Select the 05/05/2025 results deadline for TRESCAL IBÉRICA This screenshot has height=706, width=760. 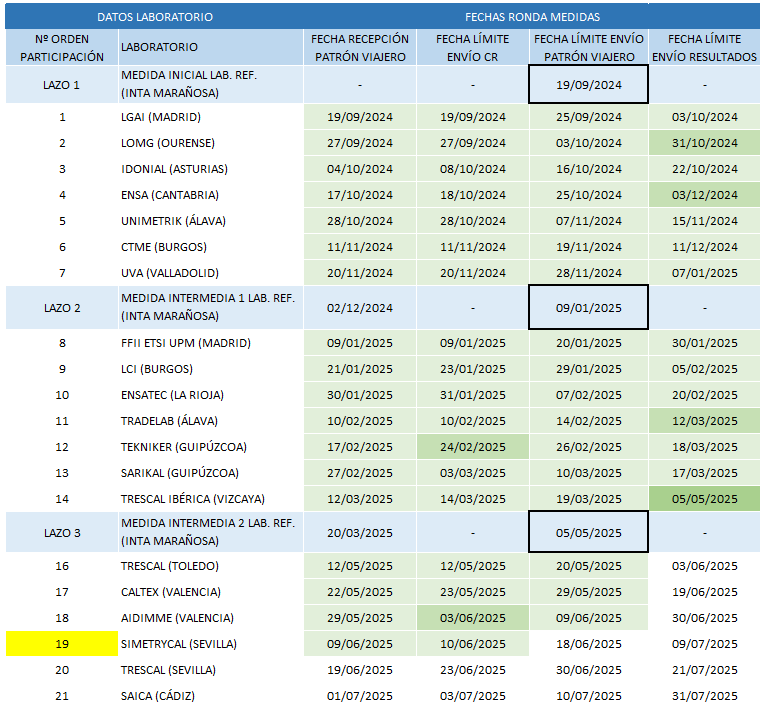(x=704, y=499)
